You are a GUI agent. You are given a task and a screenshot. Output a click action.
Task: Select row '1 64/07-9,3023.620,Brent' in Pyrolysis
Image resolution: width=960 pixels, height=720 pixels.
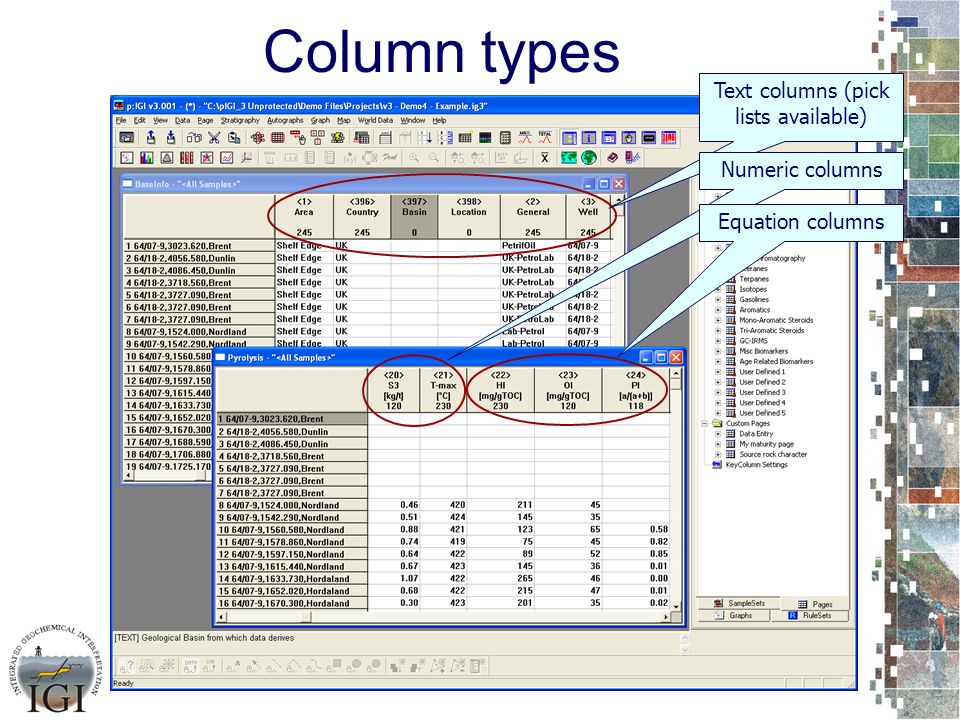pyautogui.click(x=292, y=419)
